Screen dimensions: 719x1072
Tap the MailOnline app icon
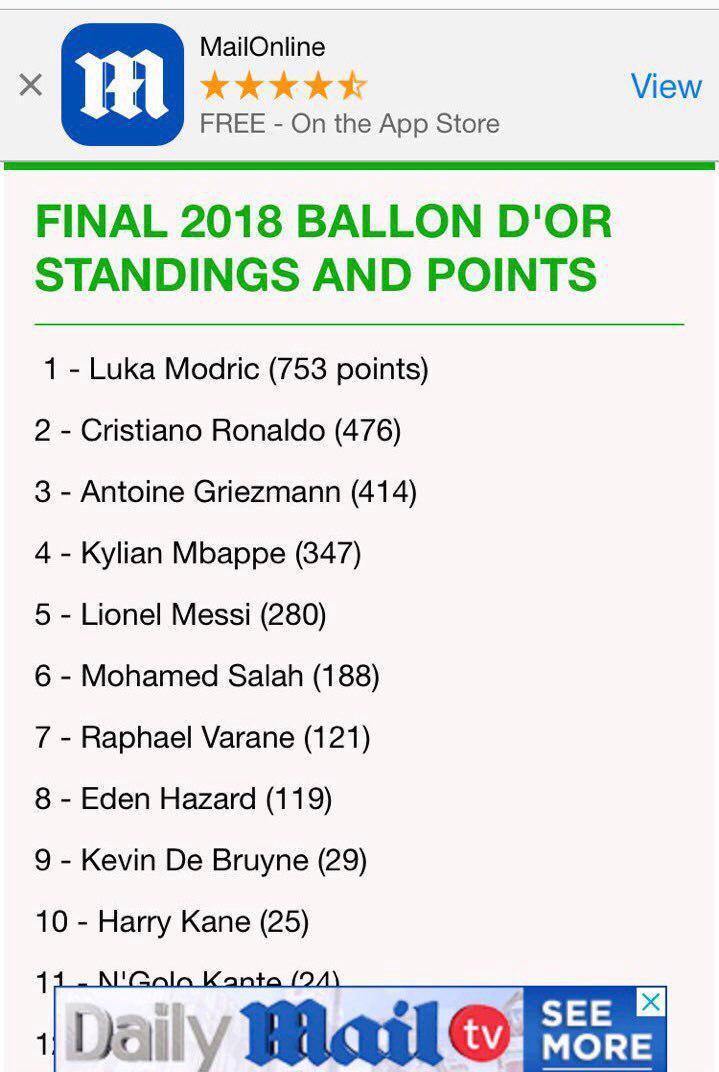[x=122, y=84]
